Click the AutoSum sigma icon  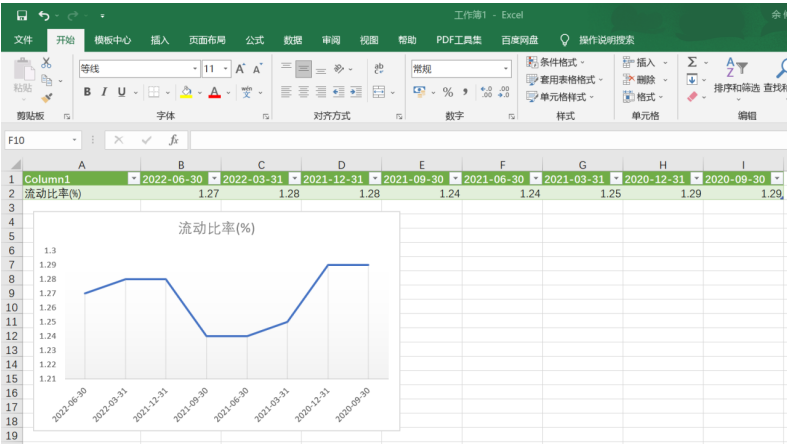(x=692, y=62)
